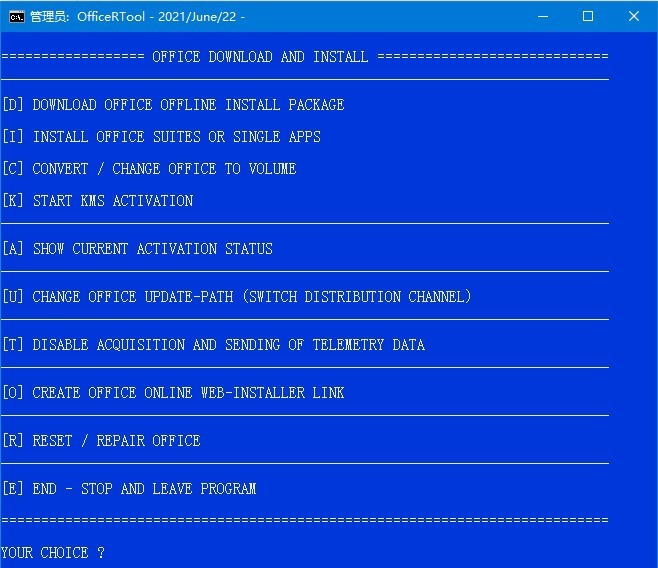Click [O] Create Office Online Web-Installer Link

pos(173,393)
